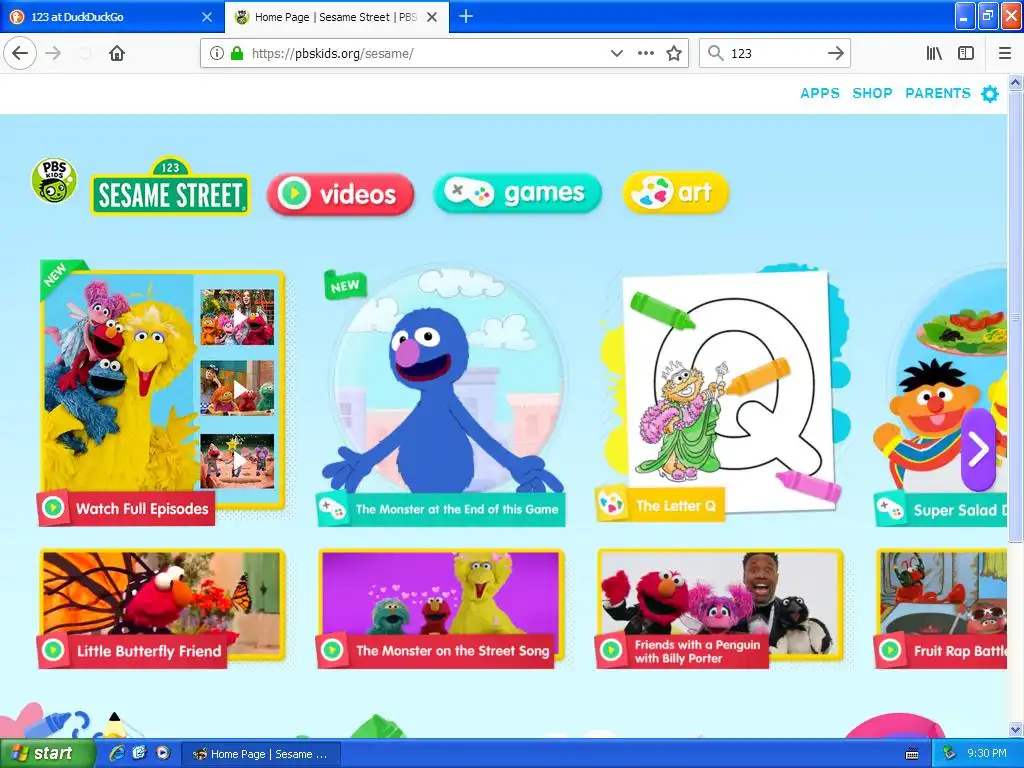
Task: Select the Sesame Street Home Page tab
Action: point(335,17)
